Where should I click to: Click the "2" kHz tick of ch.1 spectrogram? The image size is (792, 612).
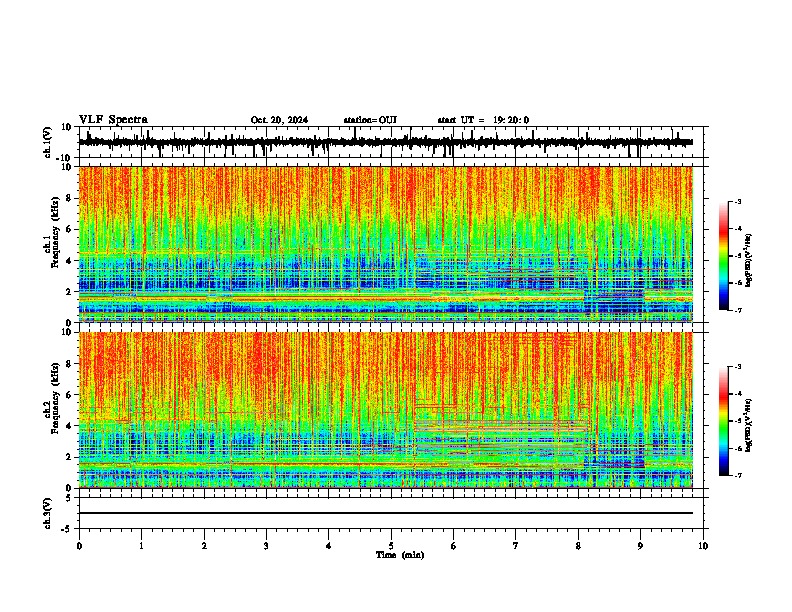coord(70,292)
